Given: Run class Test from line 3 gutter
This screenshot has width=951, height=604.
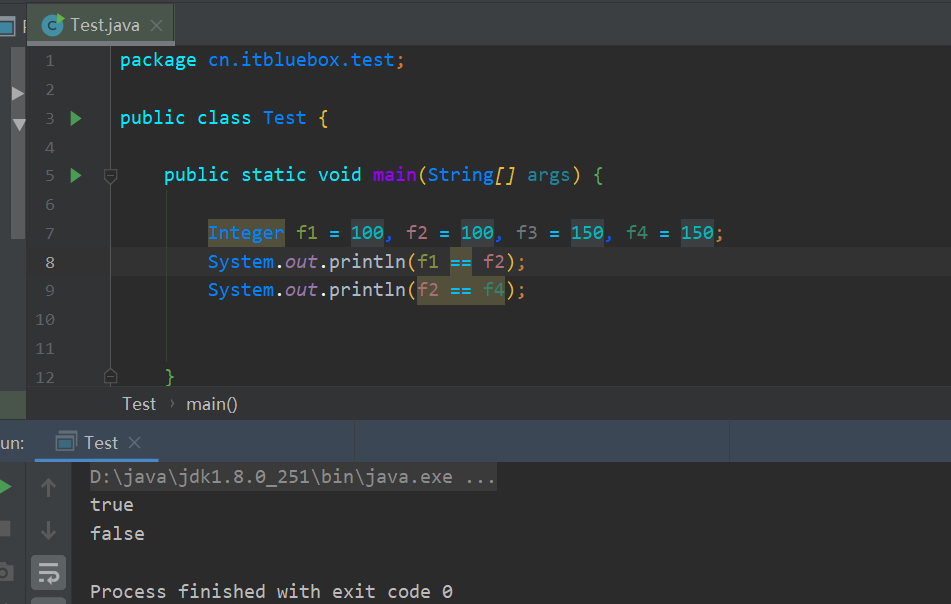Looking at the screenshot, I should [76, 118].
